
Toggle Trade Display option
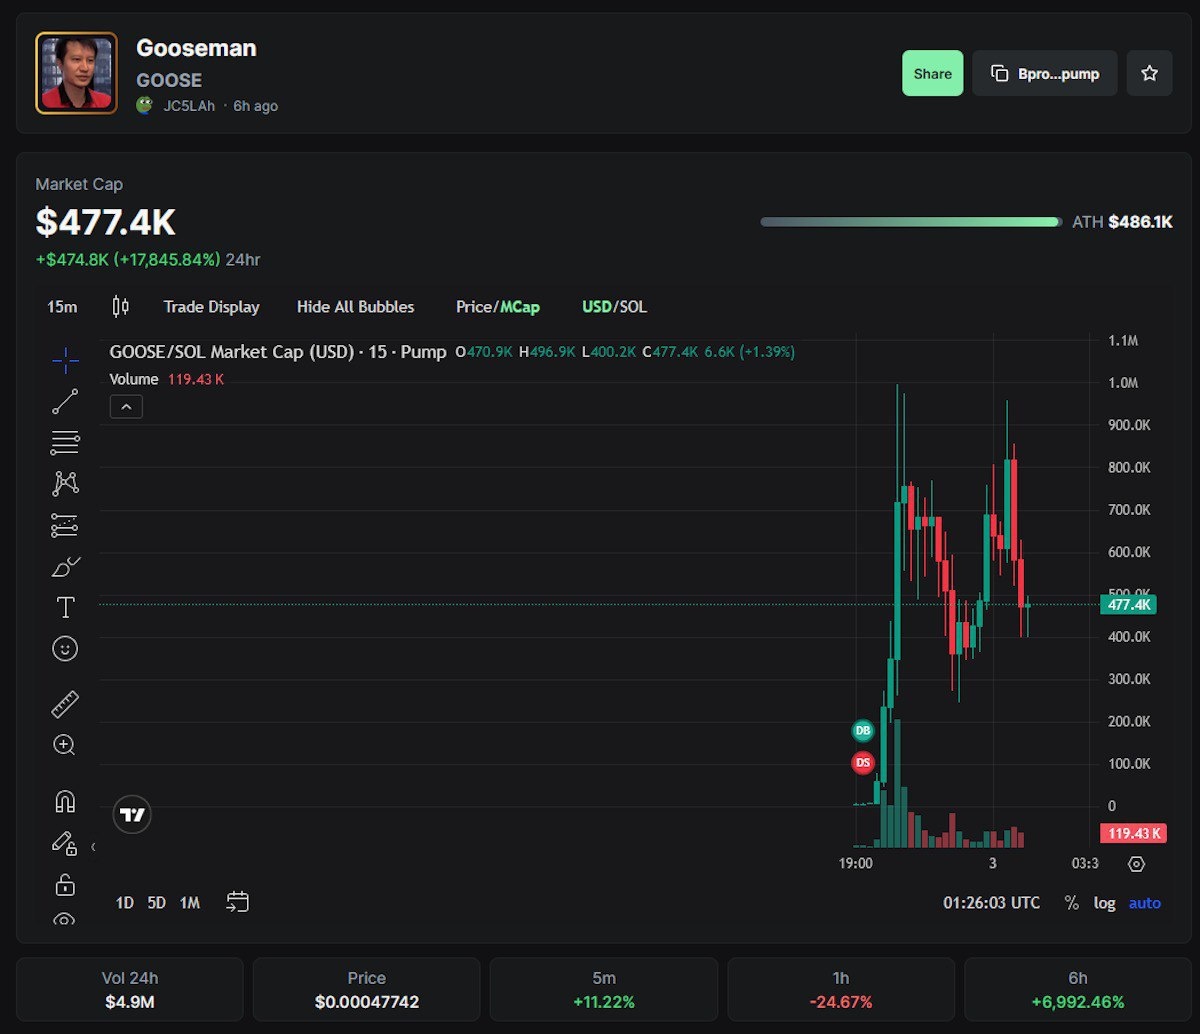(x=211, y=307)
